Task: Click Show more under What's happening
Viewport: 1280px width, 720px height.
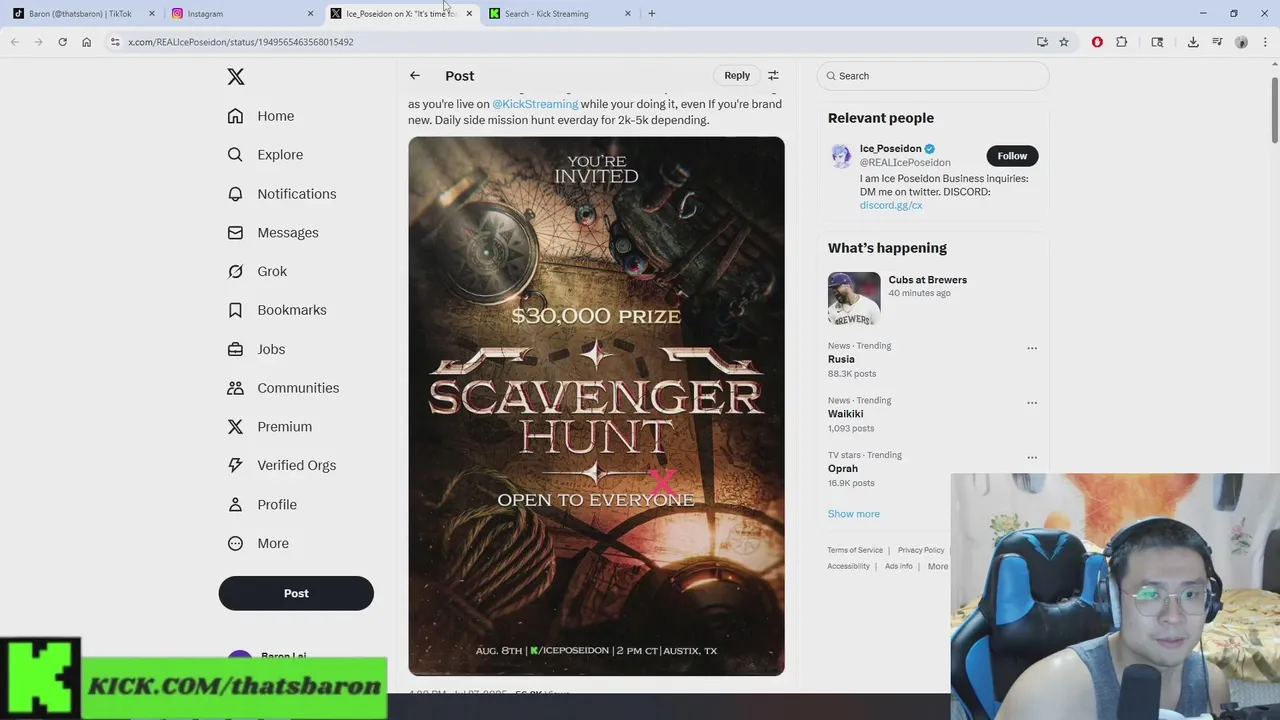Action: pos(854,514)
